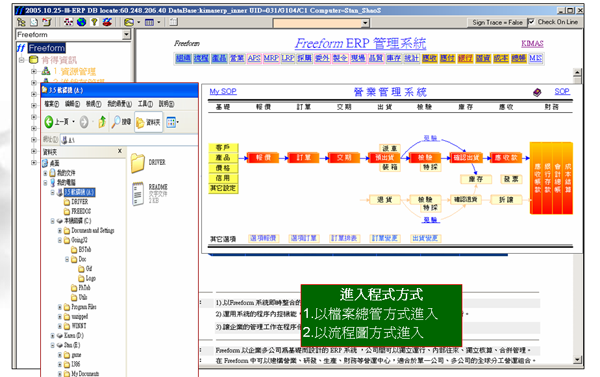Image resolution: width=600 pixels, height=377 pixels.
Task: Close the Explorer folders pane with X
Action: click(120, 151)
